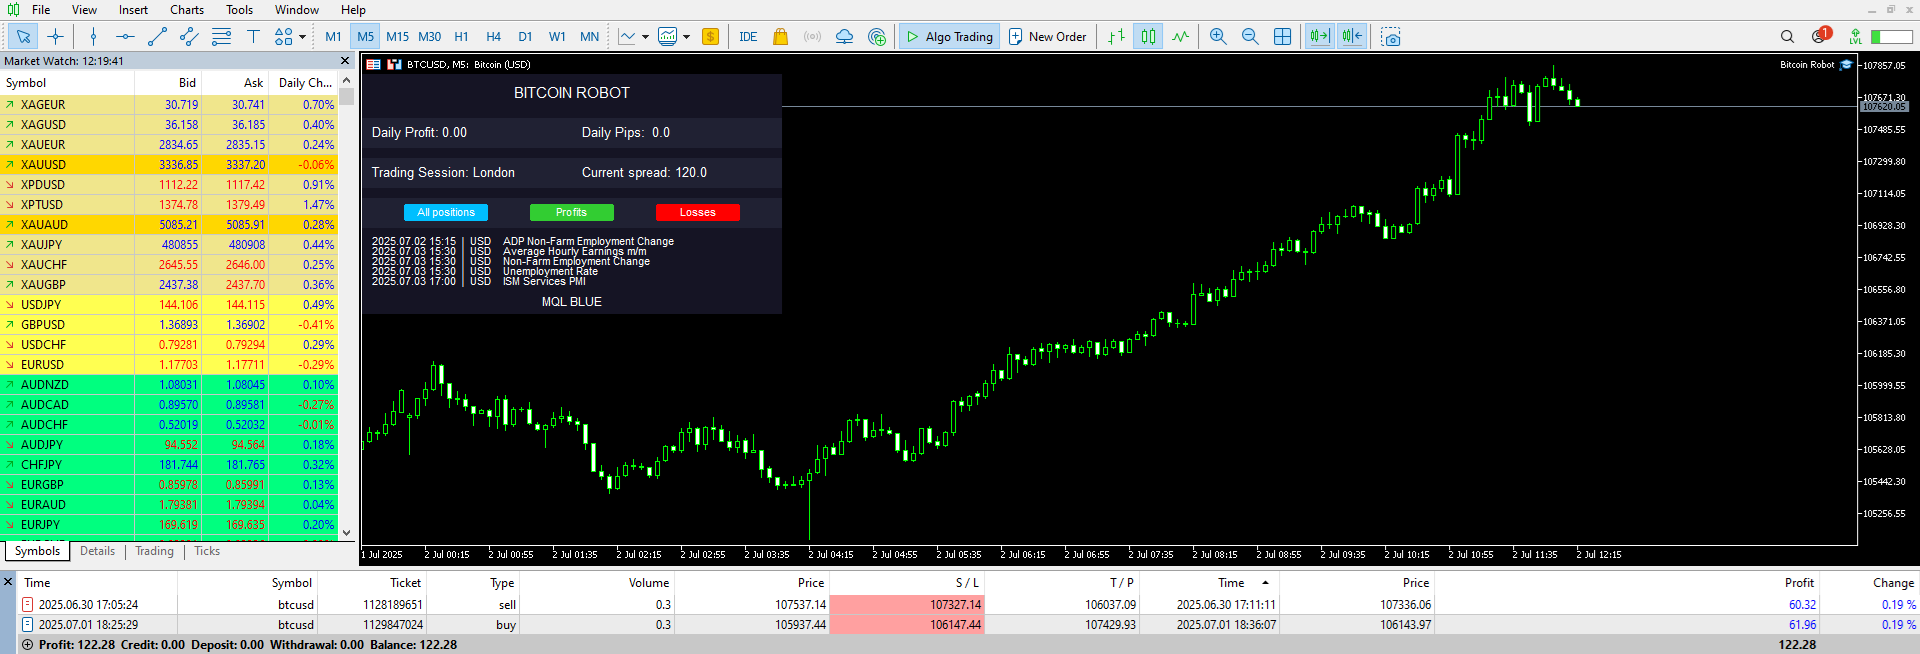Draw a horizontal line on chart
Viewport: 1920px width, 654px height.
coord(125,37)
